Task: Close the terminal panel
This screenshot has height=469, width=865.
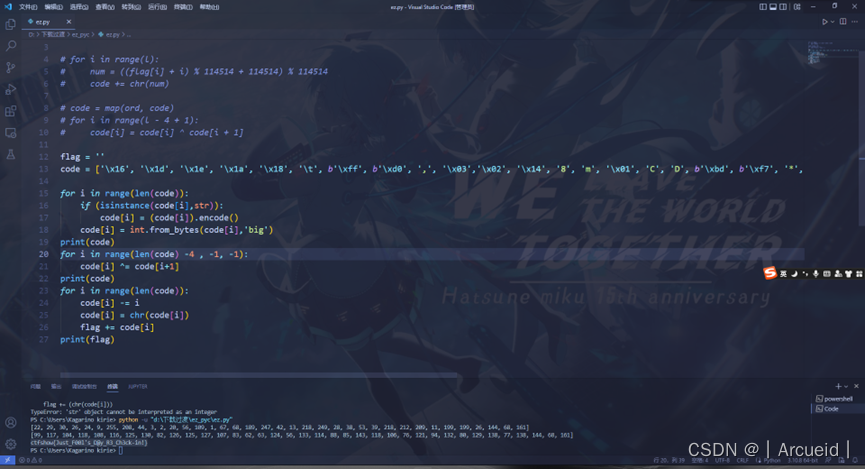Action: [x=856, y=386]
